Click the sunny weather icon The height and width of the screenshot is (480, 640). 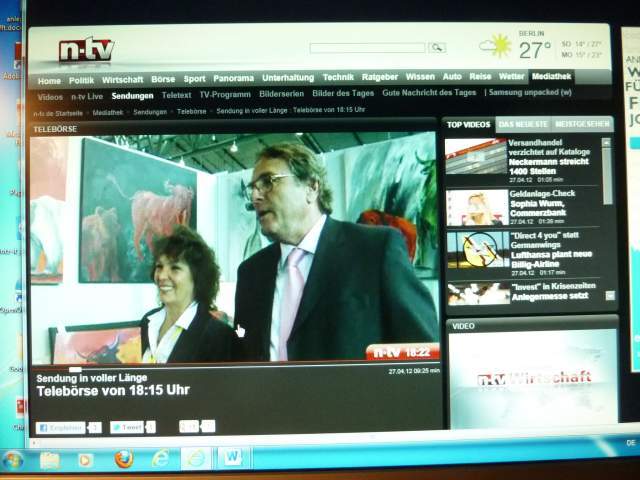[495, 46]
